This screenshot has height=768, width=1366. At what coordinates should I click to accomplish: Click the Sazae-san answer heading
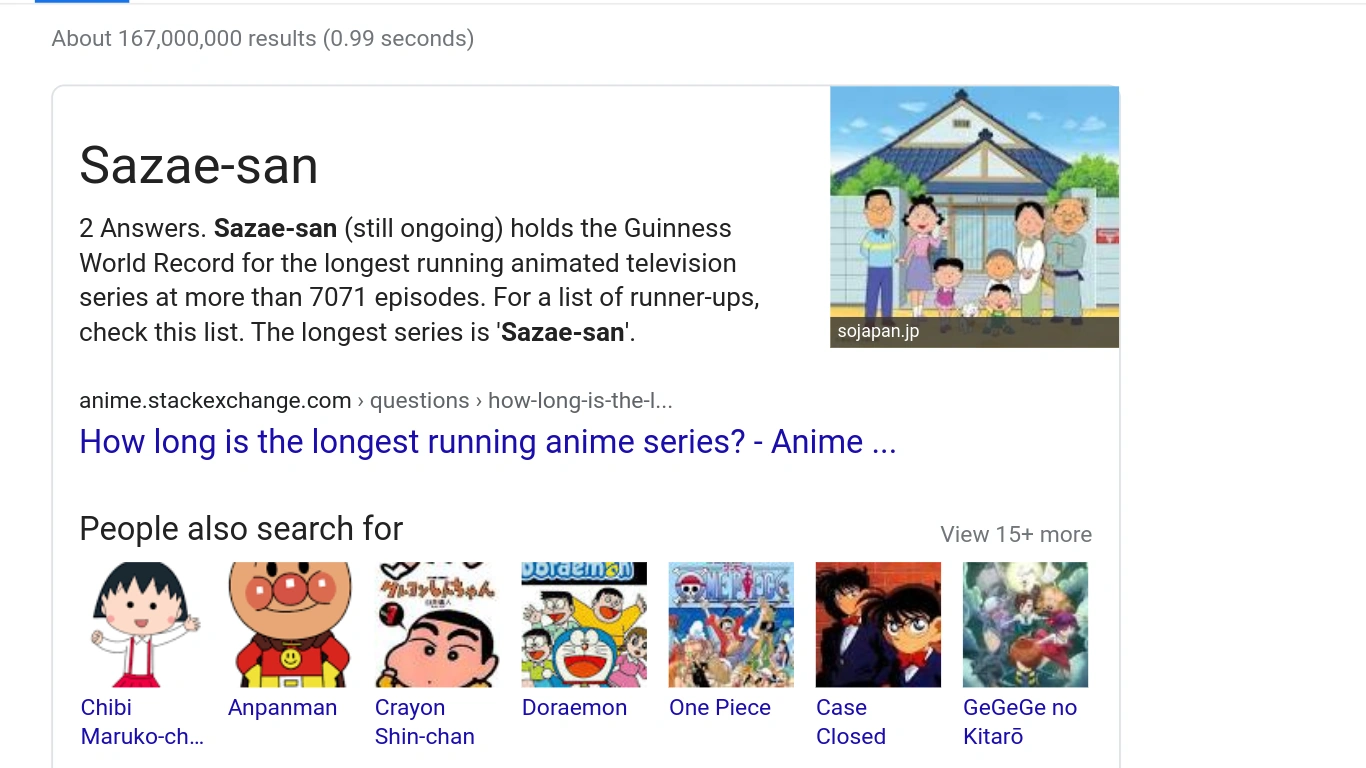point(198,166)
